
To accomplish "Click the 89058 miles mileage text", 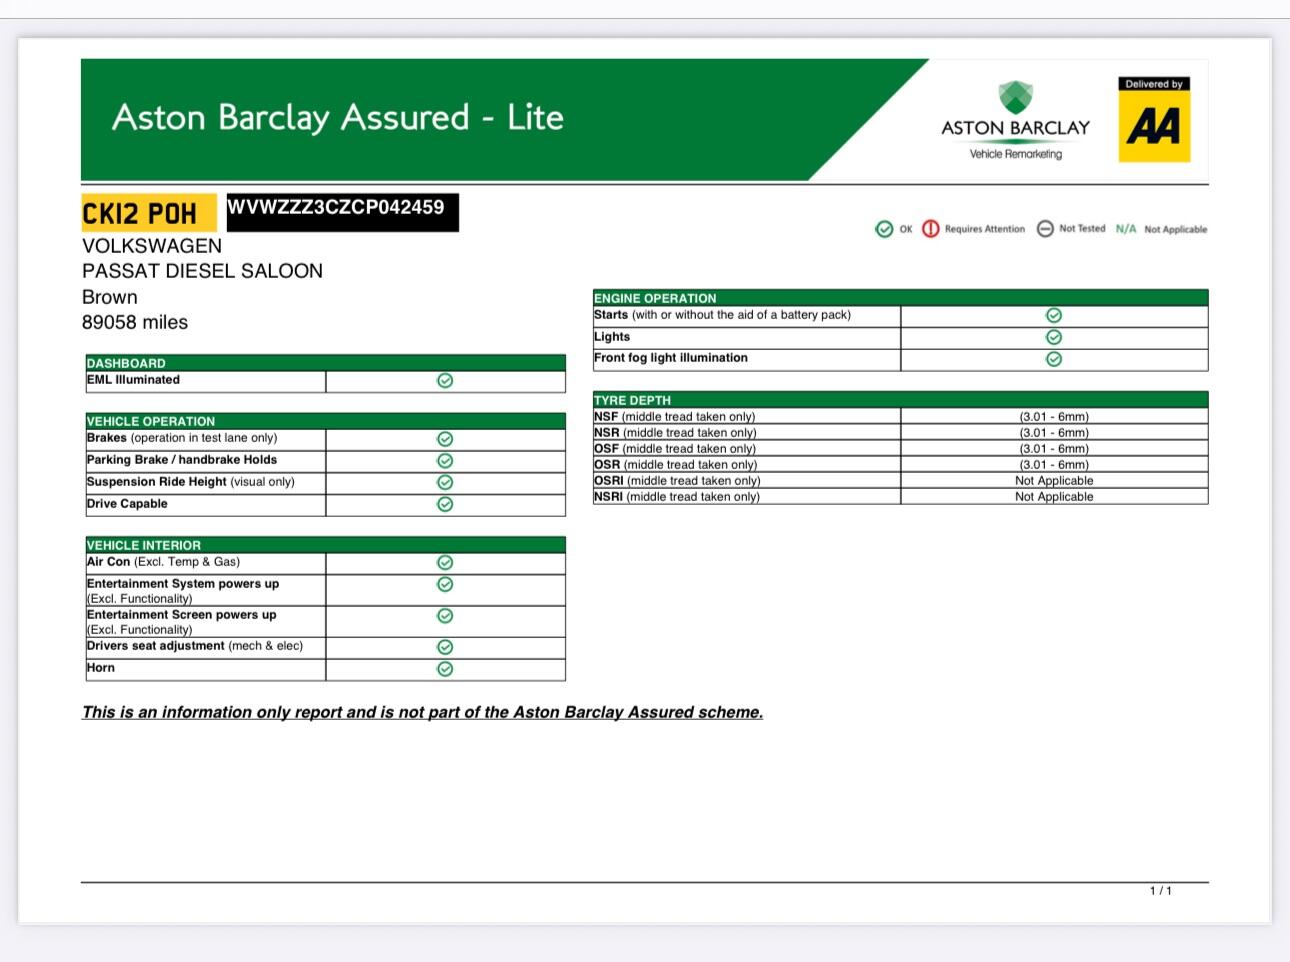I will pyautogui.click(x=135, y=322).
